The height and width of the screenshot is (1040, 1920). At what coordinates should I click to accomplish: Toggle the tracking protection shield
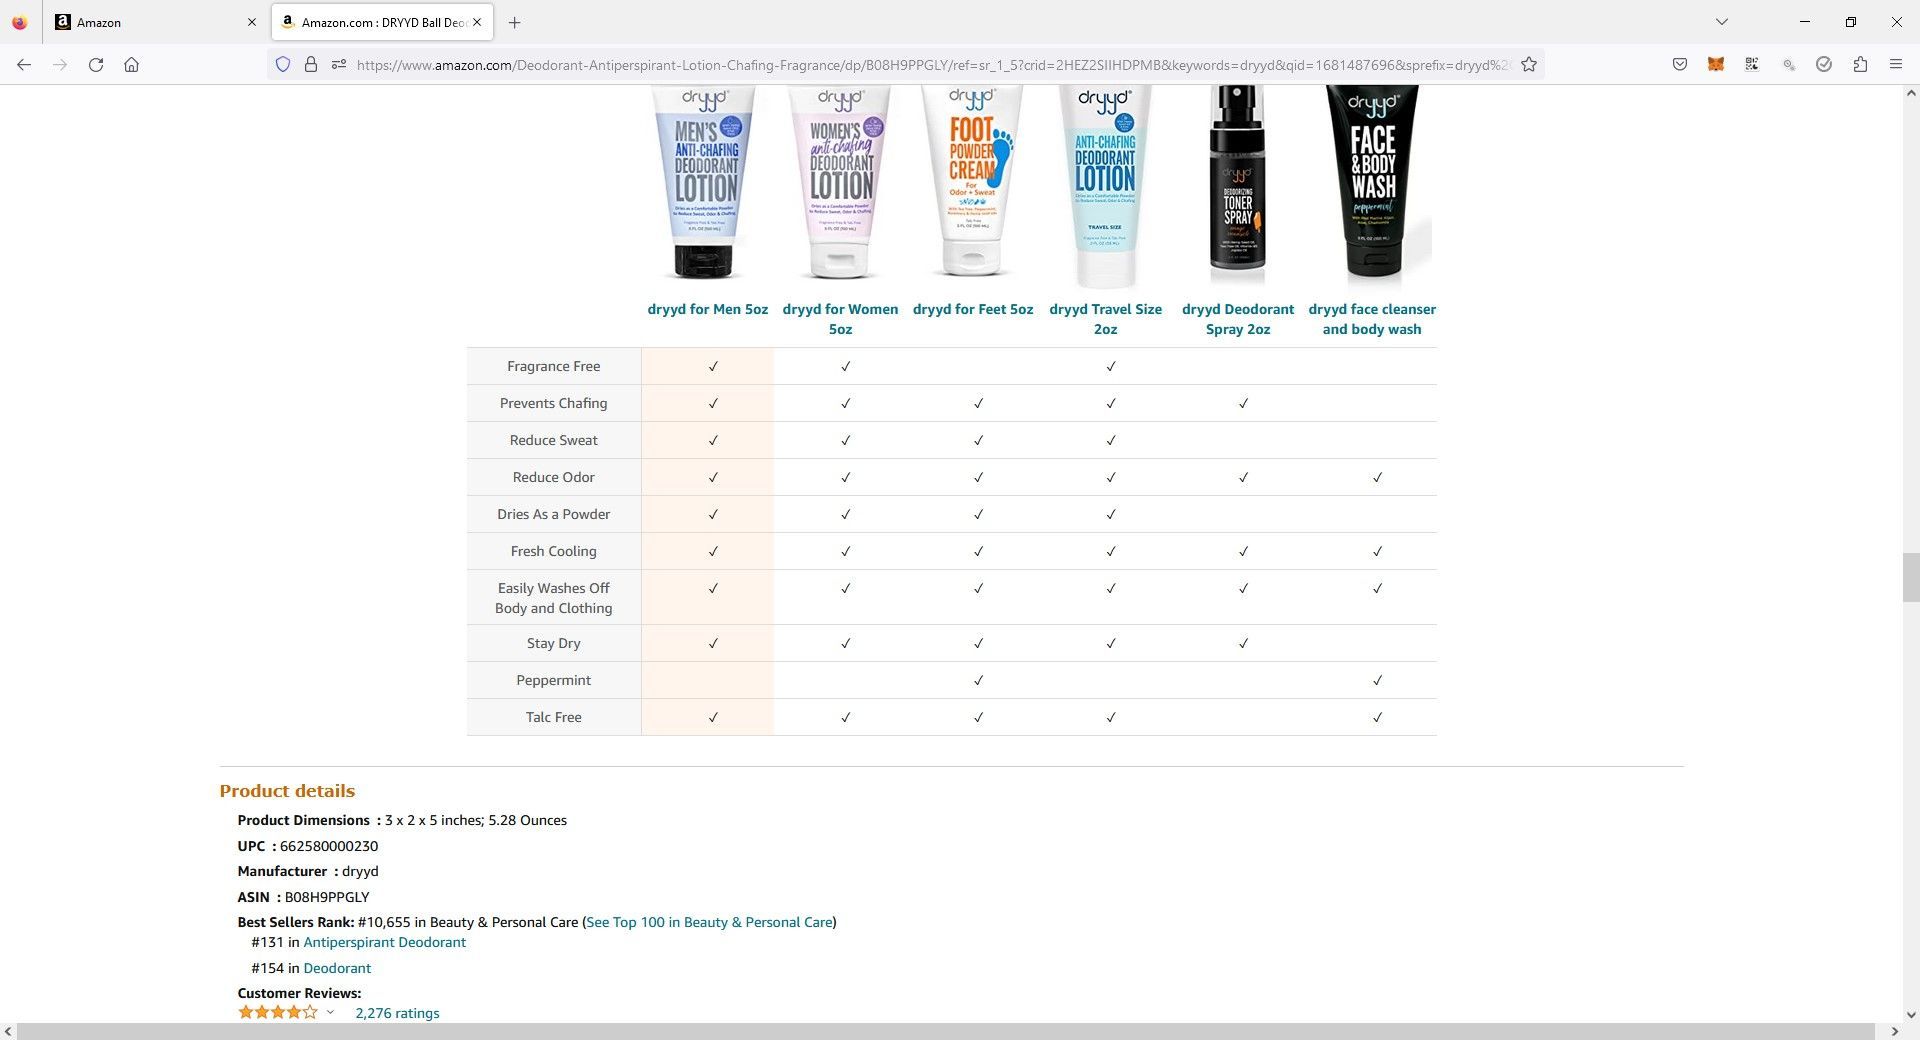(283, 64)
